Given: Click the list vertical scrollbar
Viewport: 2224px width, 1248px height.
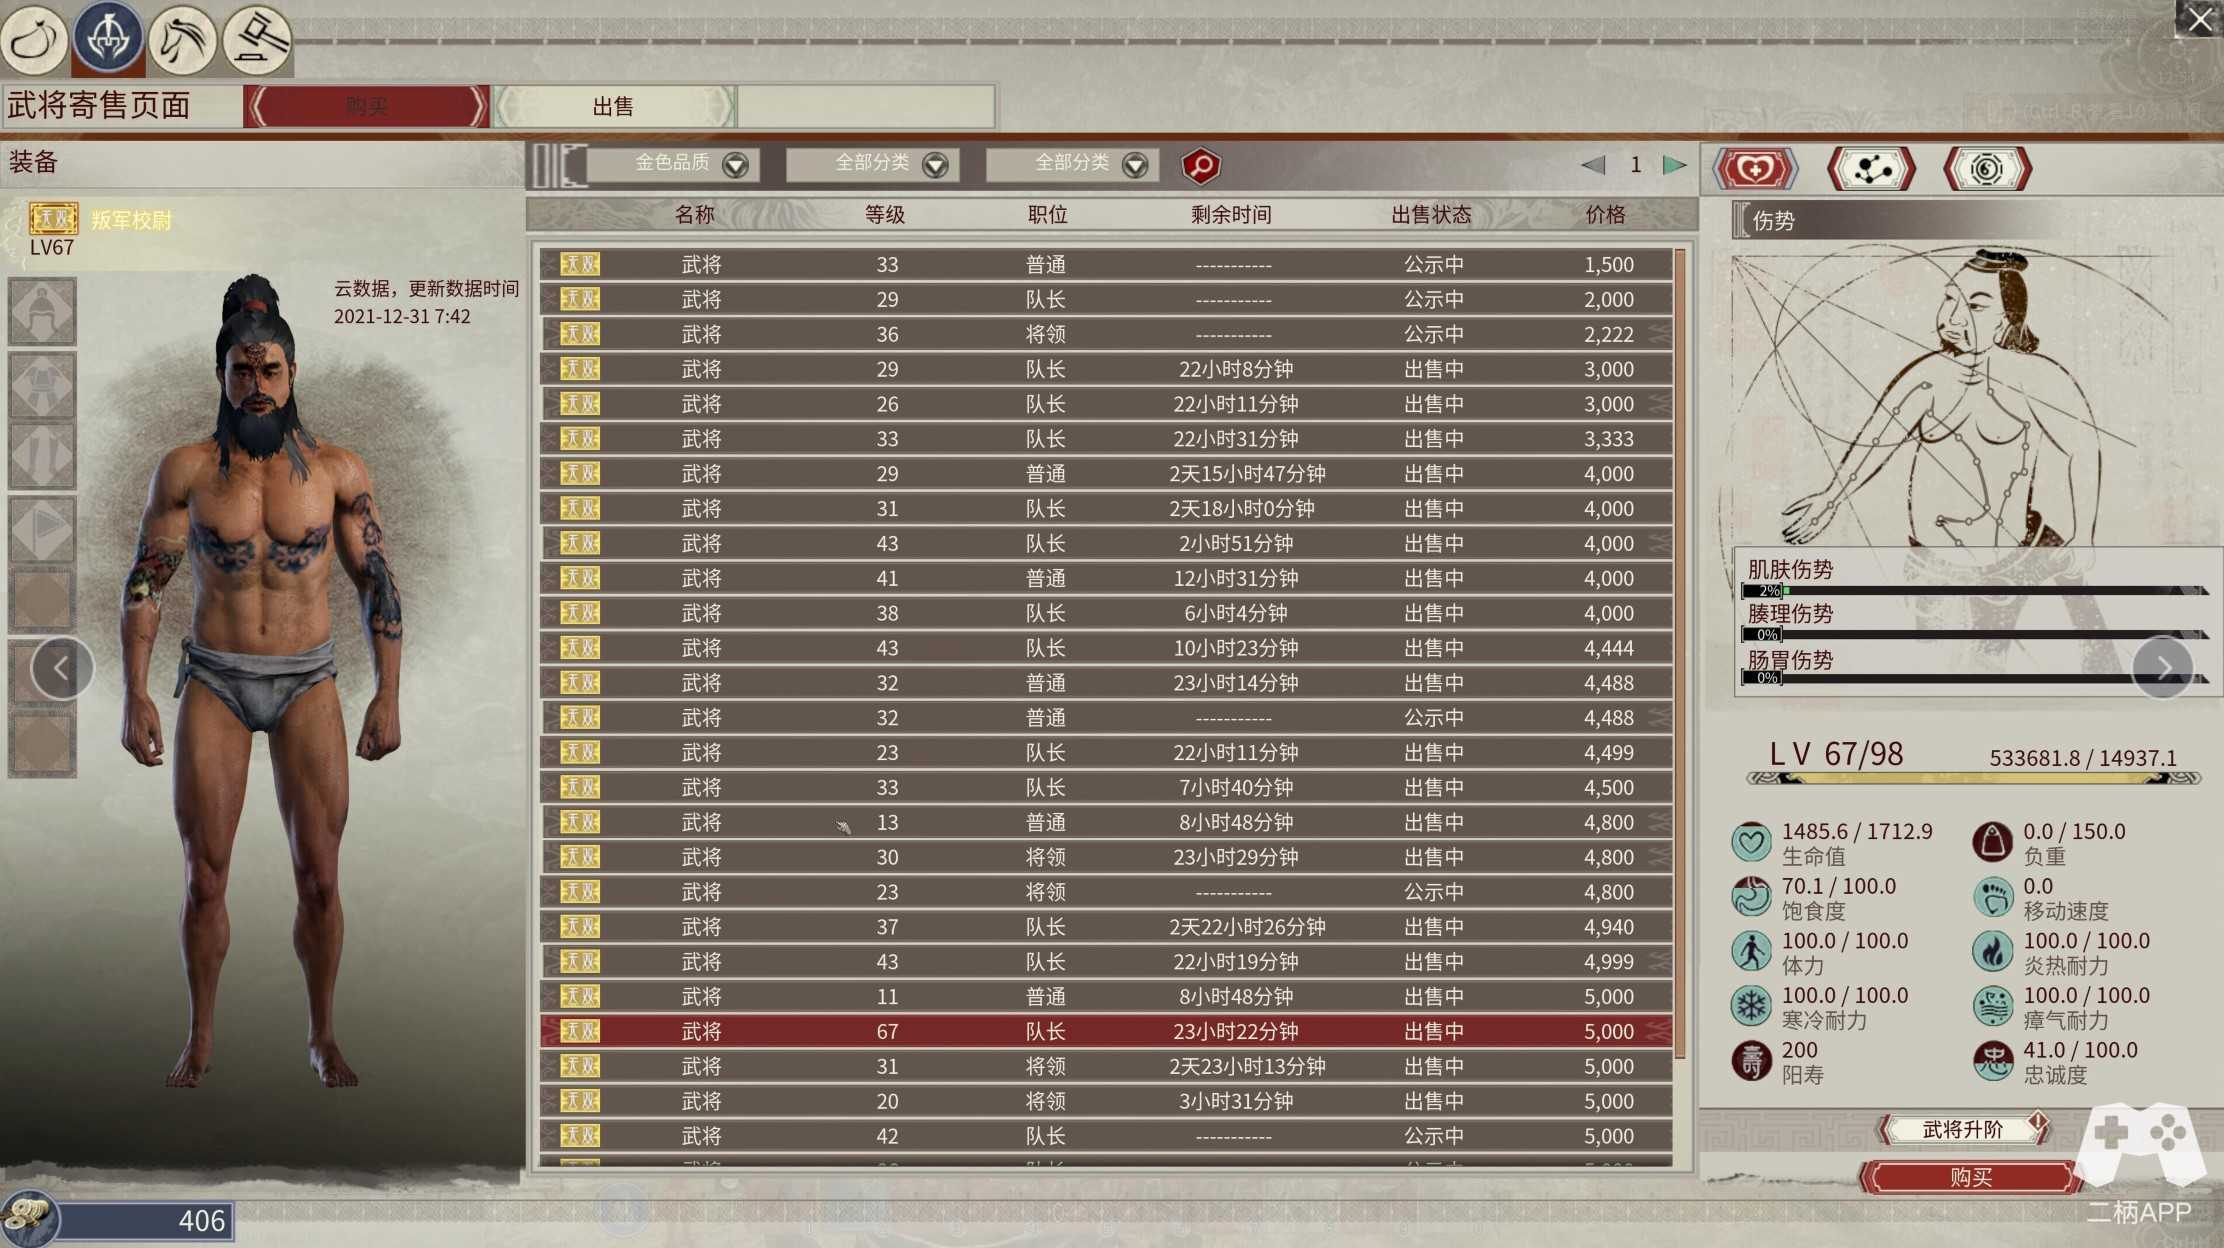Looking at the screenshot, I should (x=1681, y=654).
